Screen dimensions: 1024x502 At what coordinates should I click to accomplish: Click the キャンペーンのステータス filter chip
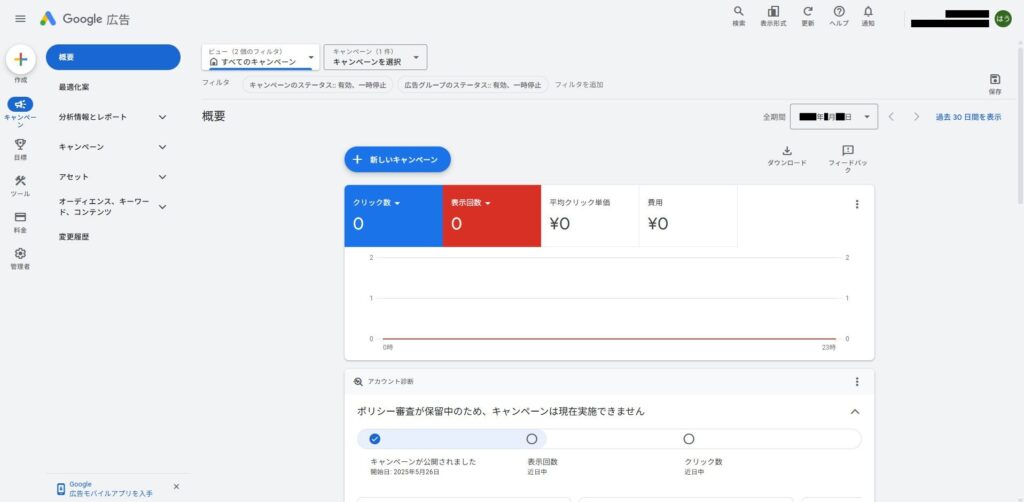tap(317, 85)
